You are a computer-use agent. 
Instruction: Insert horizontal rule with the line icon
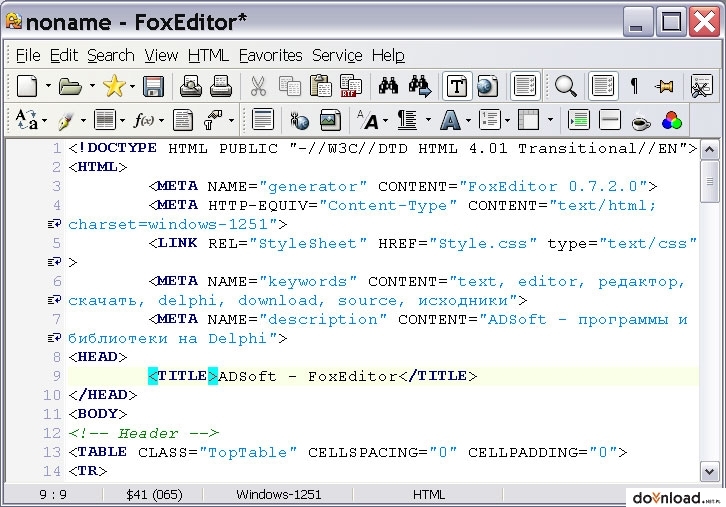(609, 120)
